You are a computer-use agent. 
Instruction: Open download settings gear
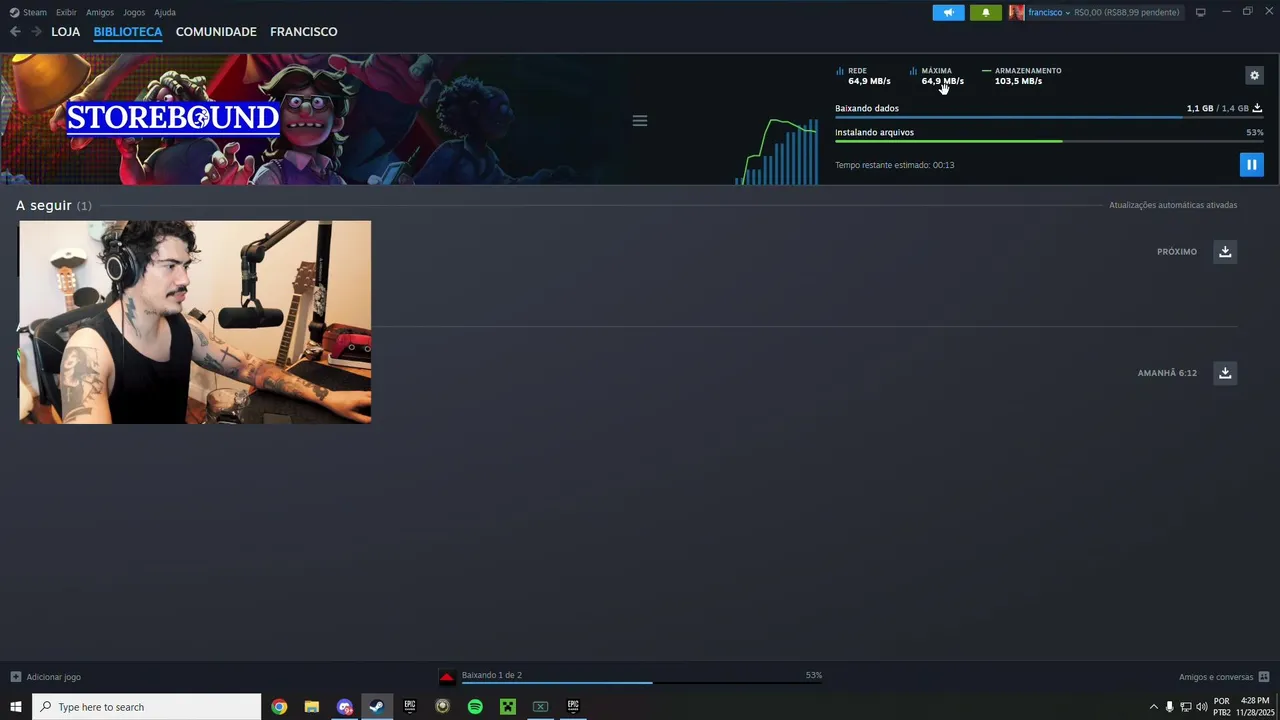1255,75
